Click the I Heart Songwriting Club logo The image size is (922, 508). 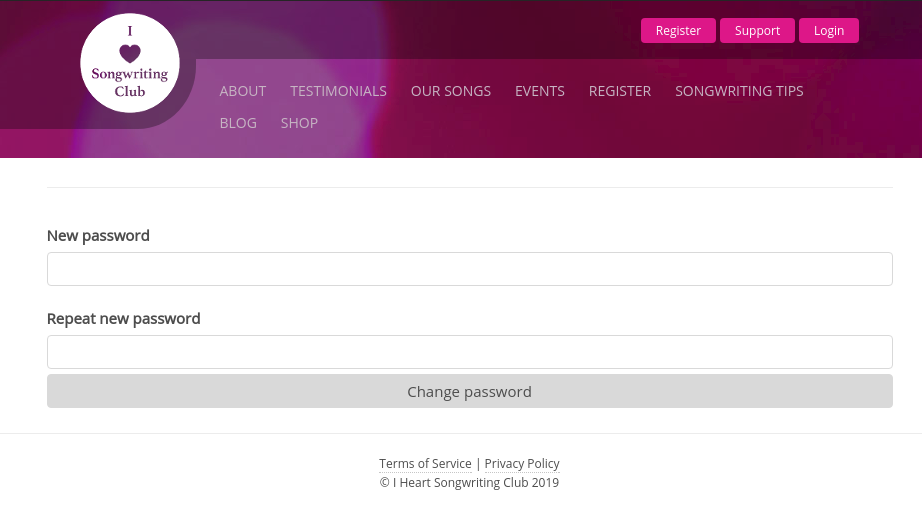tap(130, 63)
